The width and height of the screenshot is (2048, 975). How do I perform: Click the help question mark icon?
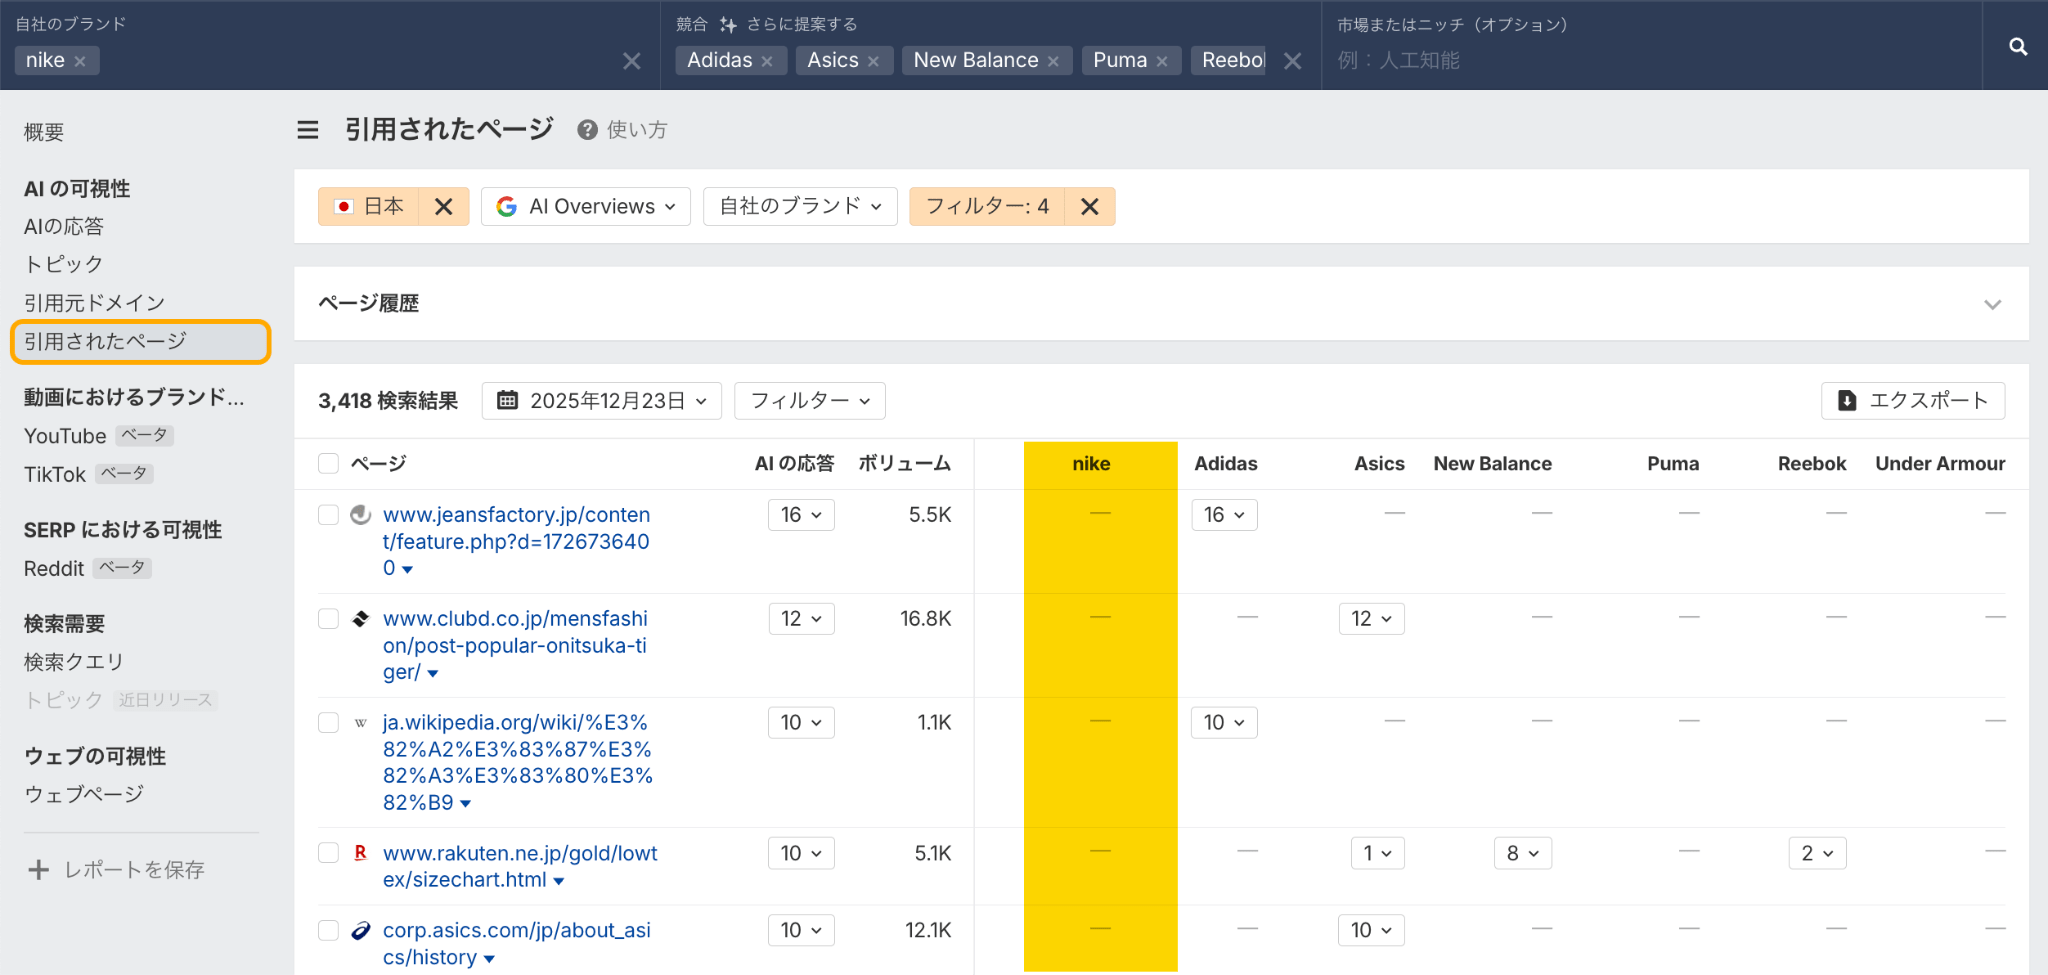[x=587, y=130]
